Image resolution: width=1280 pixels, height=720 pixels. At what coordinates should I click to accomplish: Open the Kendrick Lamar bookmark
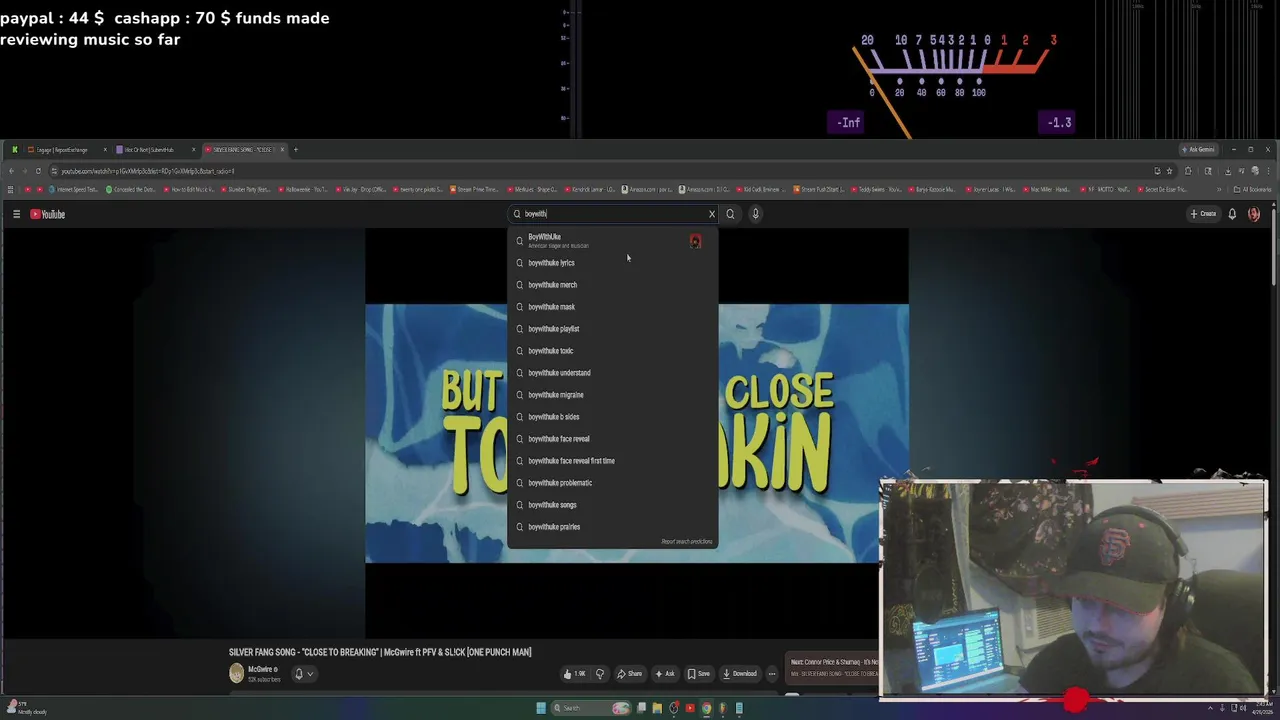(591, 189)
